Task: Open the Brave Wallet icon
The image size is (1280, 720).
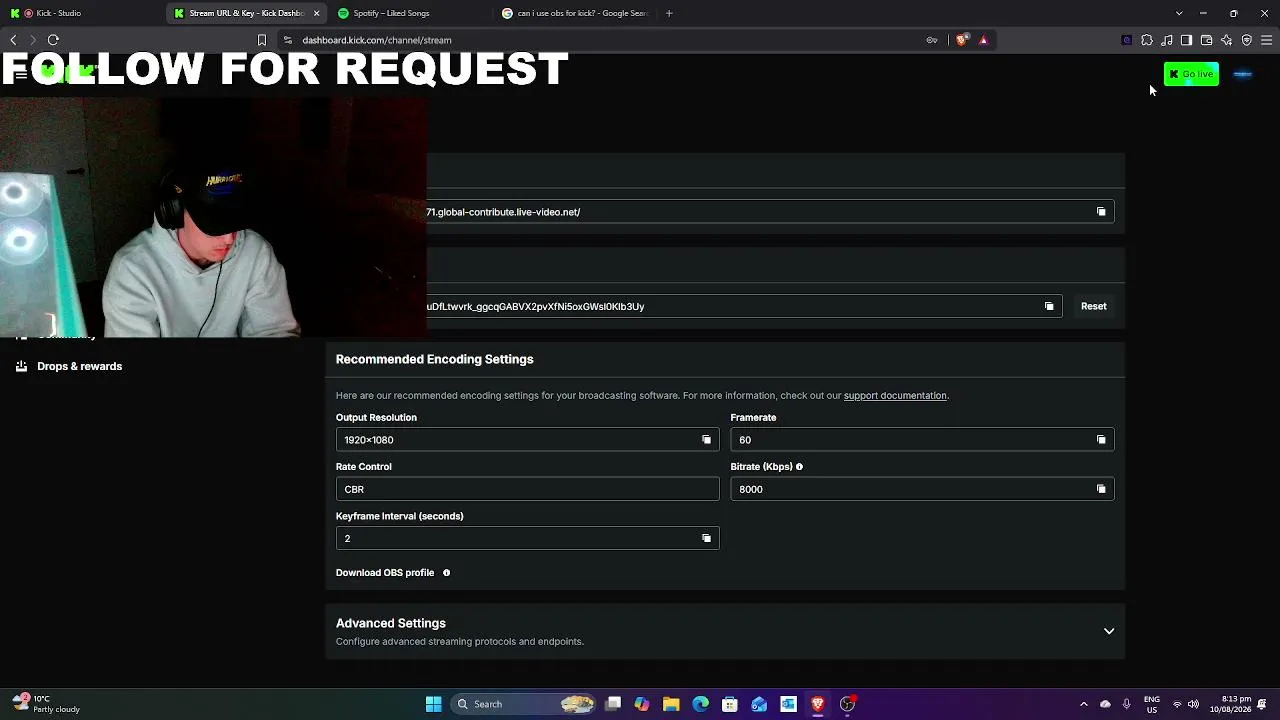Action: coord(1206,40)
